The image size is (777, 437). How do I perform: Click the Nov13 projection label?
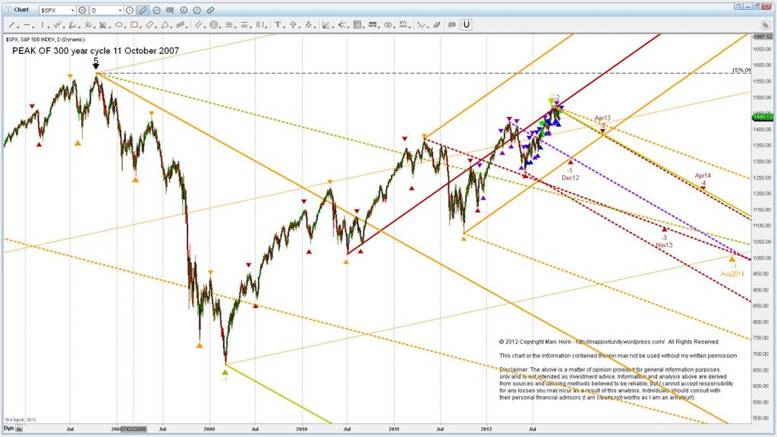pos(664,245)
